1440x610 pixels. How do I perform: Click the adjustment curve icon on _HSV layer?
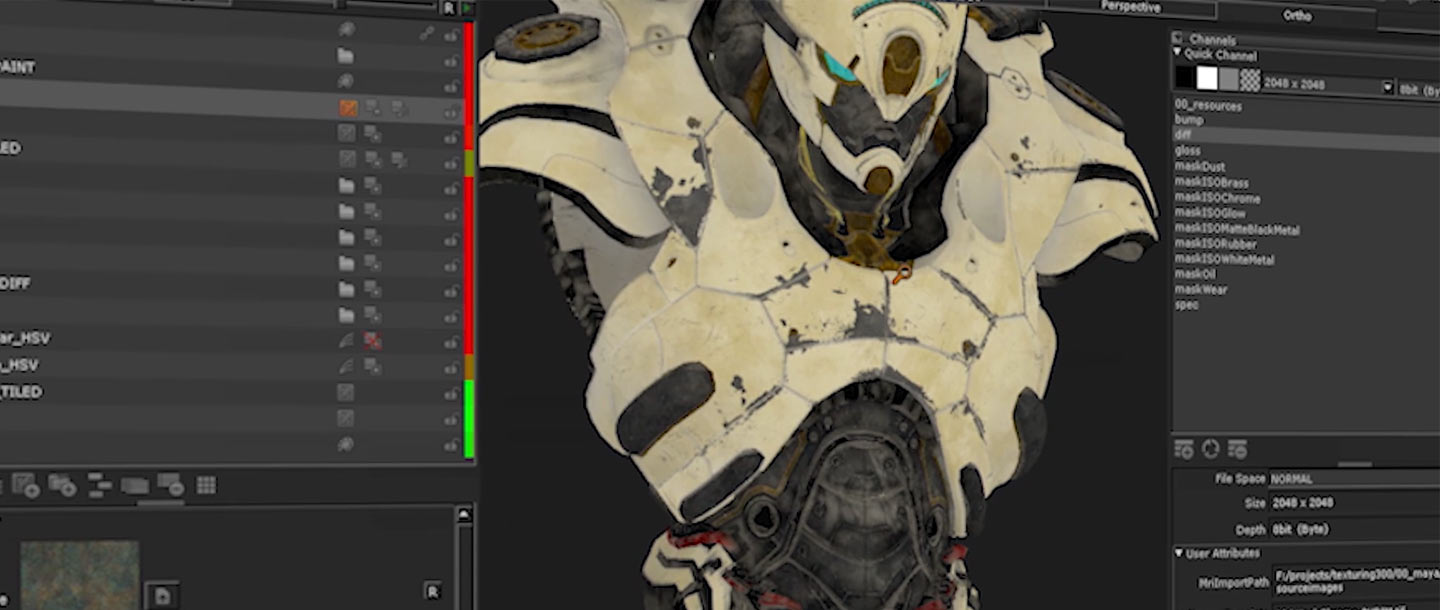[x=346, y=366]
